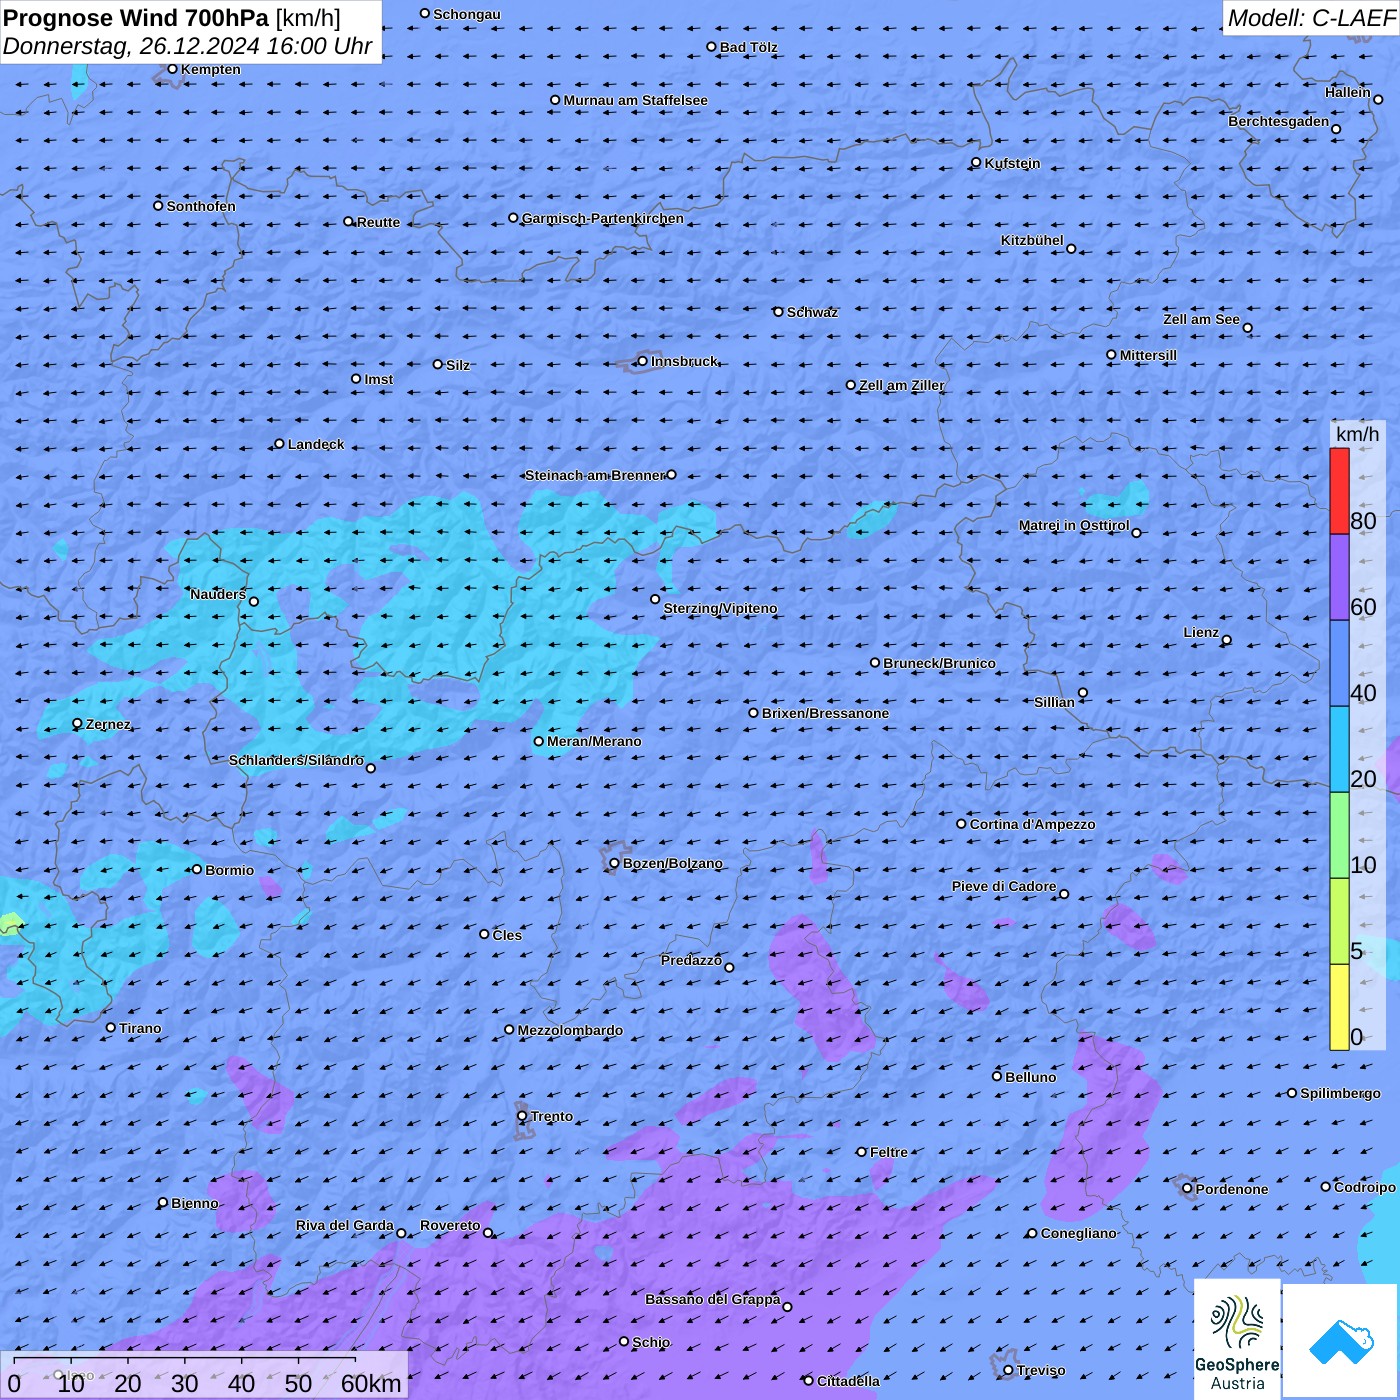Click the green 10-20 km/h legend band
This screenshot has height=1400, width=1400.
(x=1339, y=835)
